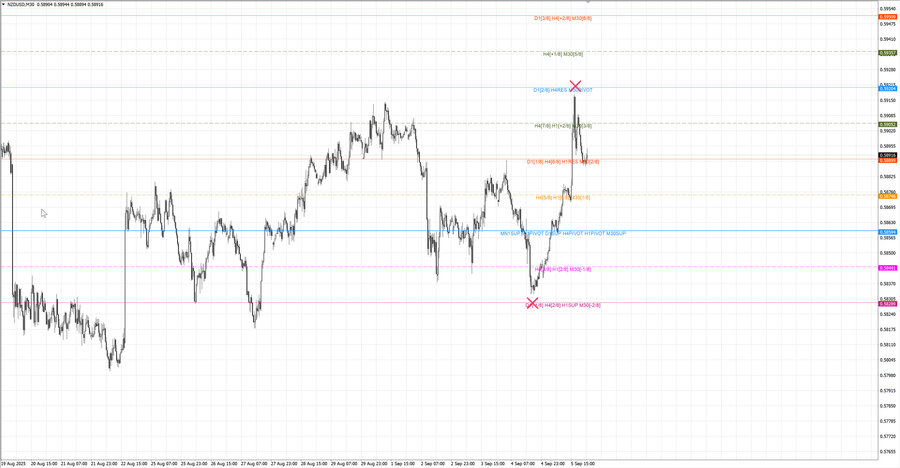The image size is (900, 468).
Task: Click the magenta 0.58441 price tag
Action: coord(887,268)
